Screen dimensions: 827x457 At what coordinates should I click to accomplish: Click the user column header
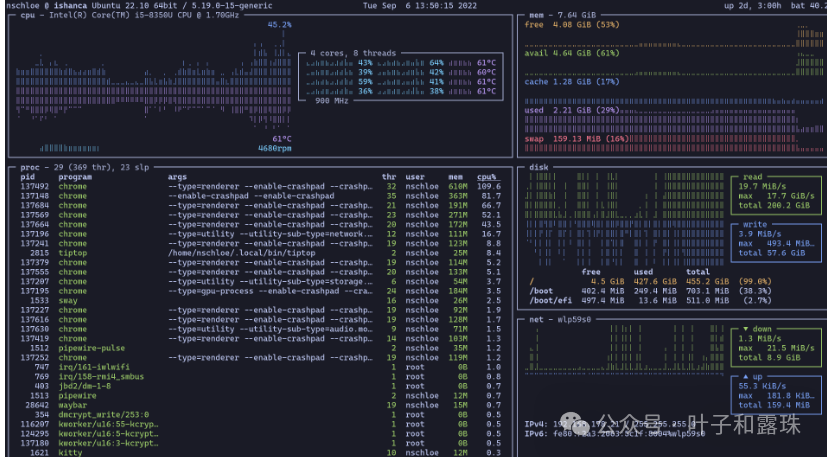[x=416, y=177]
